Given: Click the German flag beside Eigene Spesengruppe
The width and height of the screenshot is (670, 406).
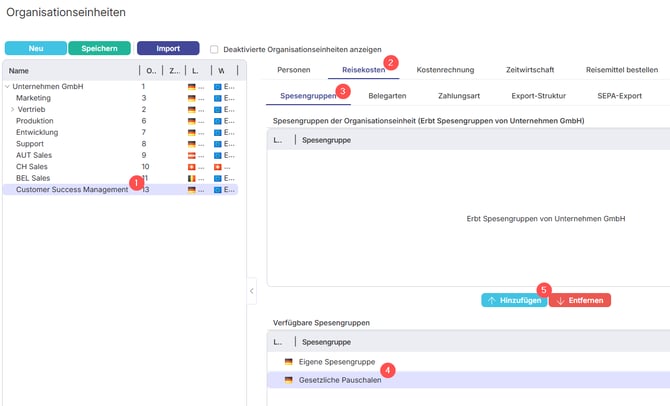Looking at the screenshot, I should [289, 361].
